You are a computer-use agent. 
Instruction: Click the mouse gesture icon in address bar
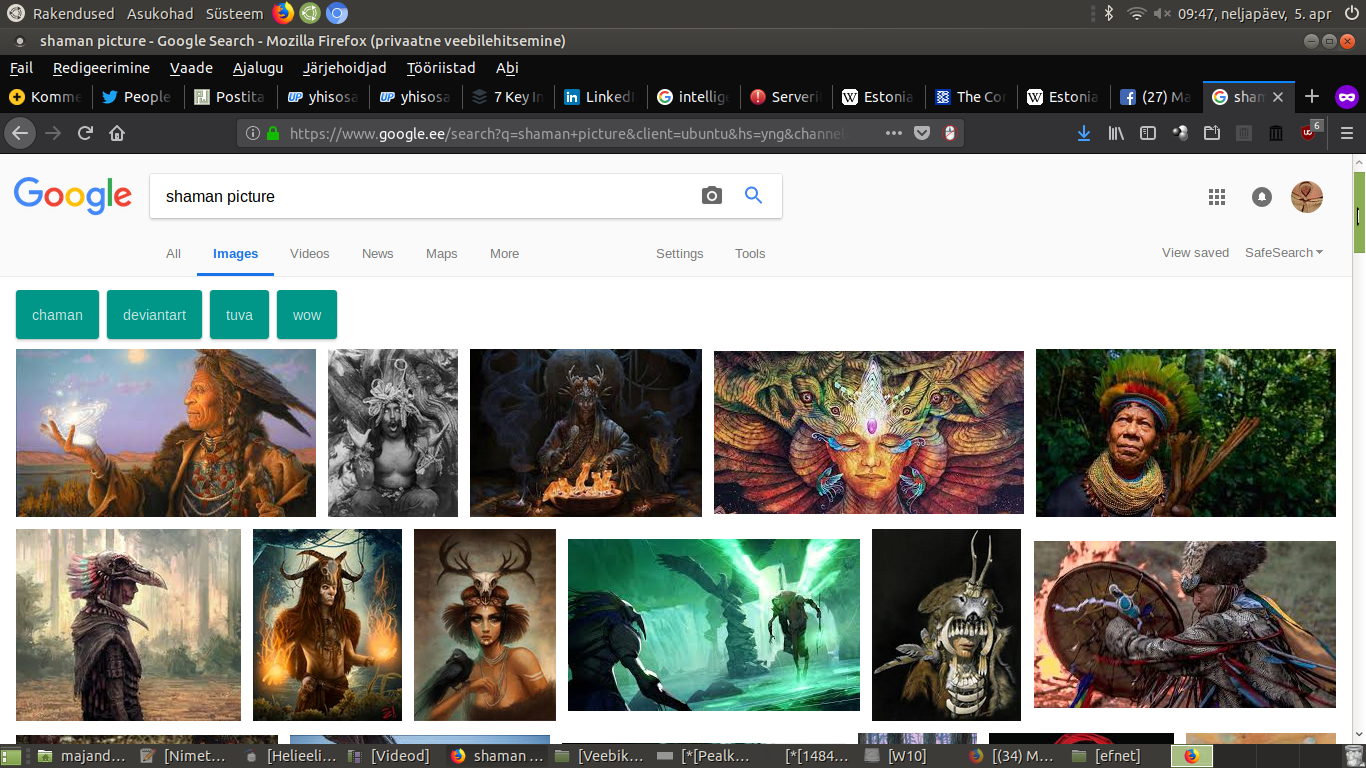click(949, 133)
